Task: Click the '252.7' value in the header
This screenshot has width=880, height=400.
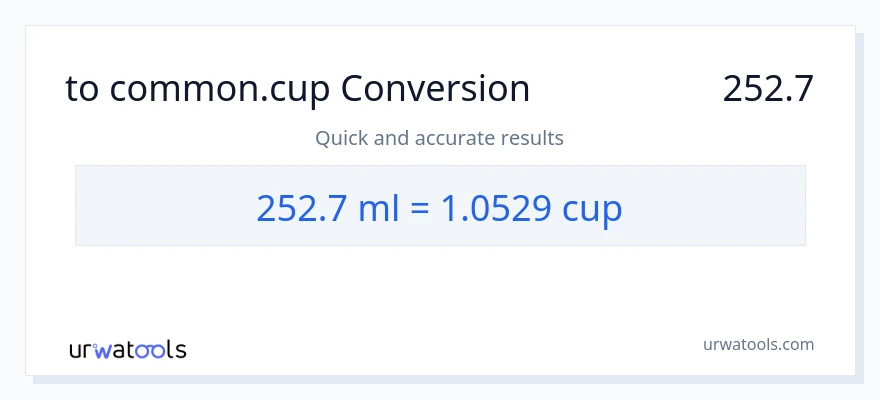Action: click(768, 90)
